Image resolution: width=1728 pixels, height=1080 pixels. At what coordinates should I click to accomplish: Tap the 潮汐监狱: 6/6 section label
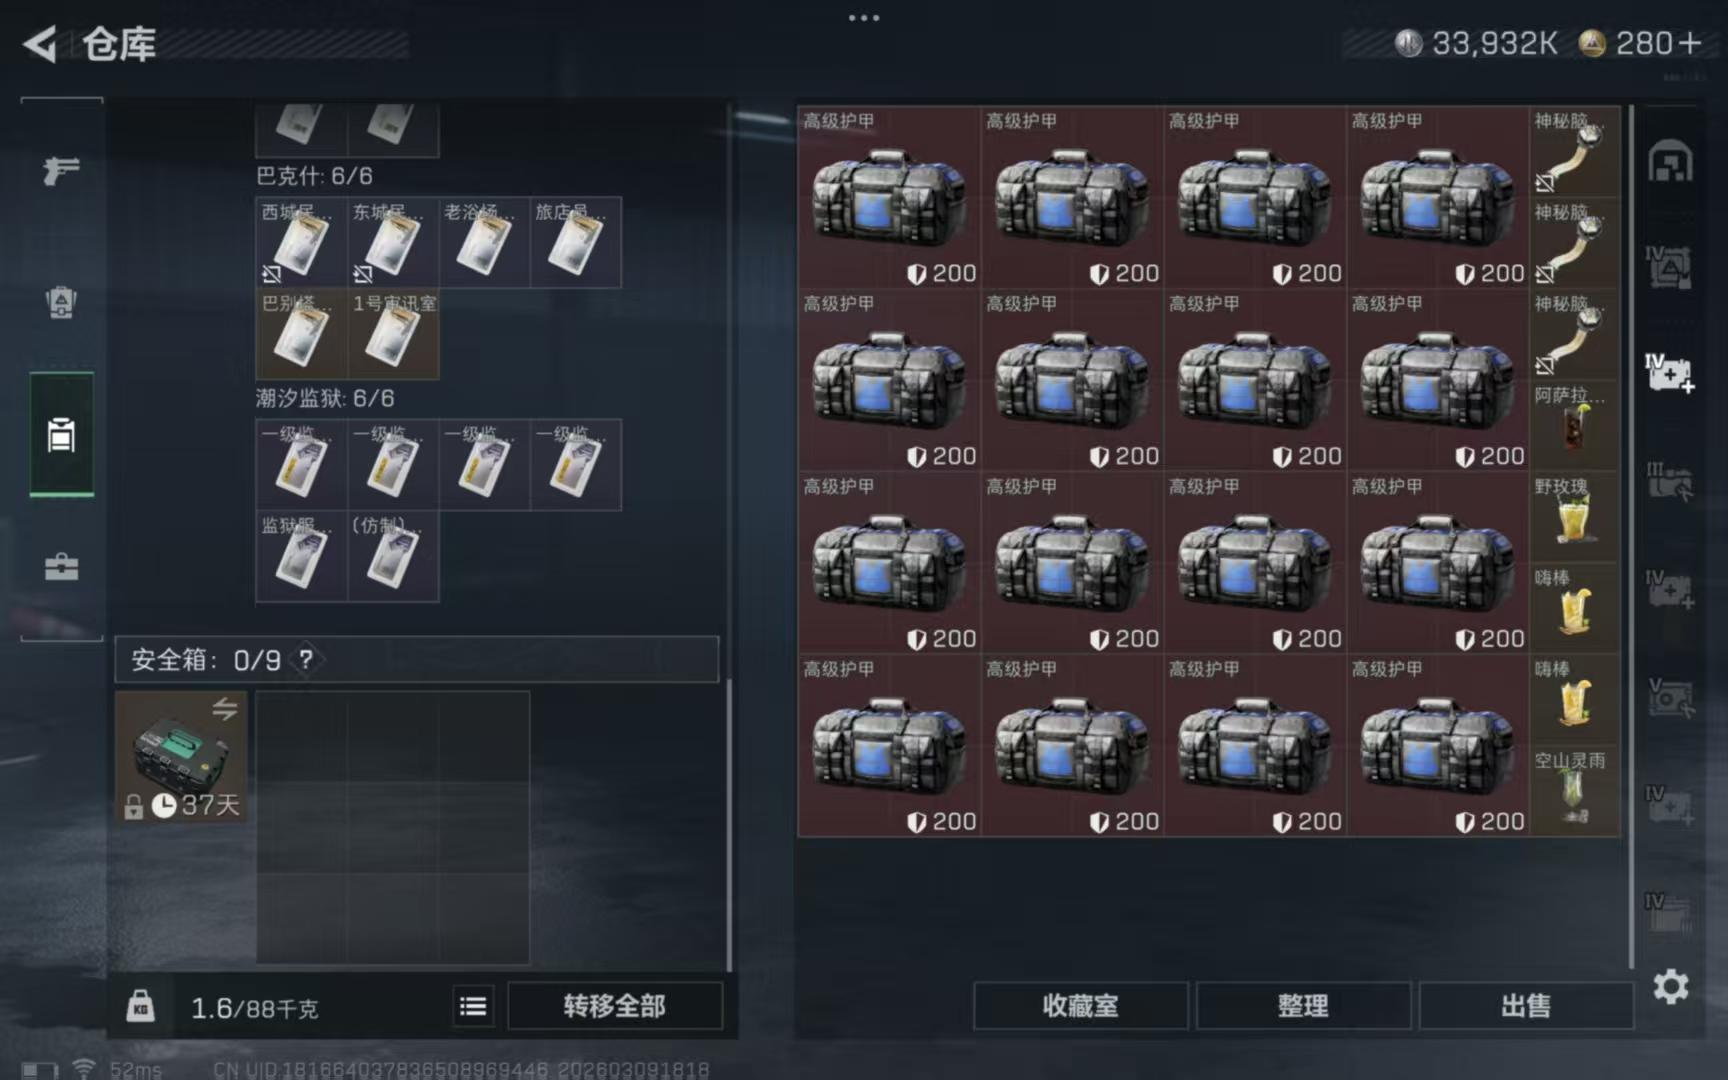(x=325, y=398)
